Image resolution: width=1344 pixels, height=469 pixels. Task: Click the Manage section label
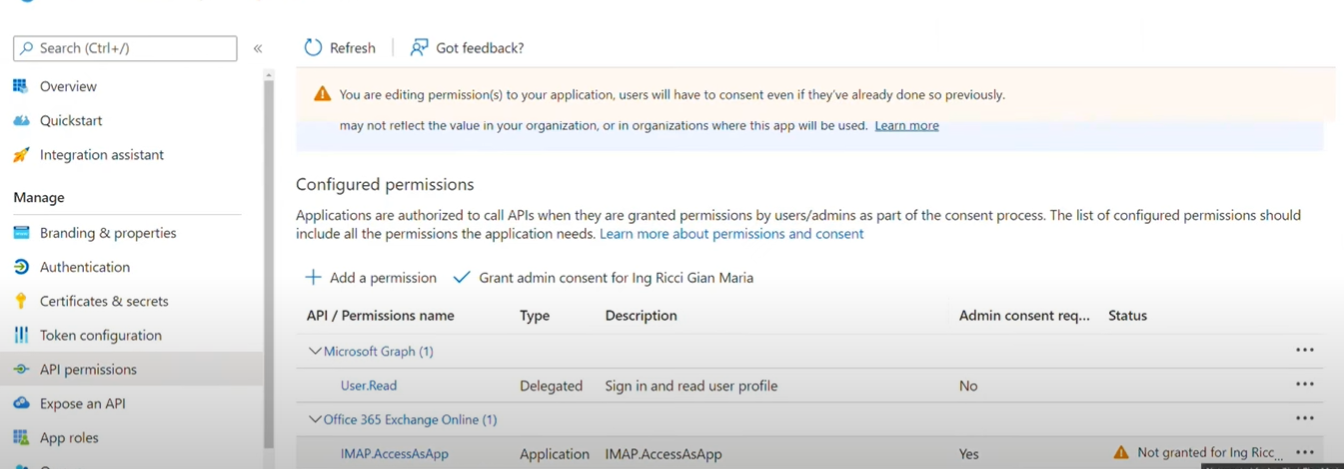[39, 198]
